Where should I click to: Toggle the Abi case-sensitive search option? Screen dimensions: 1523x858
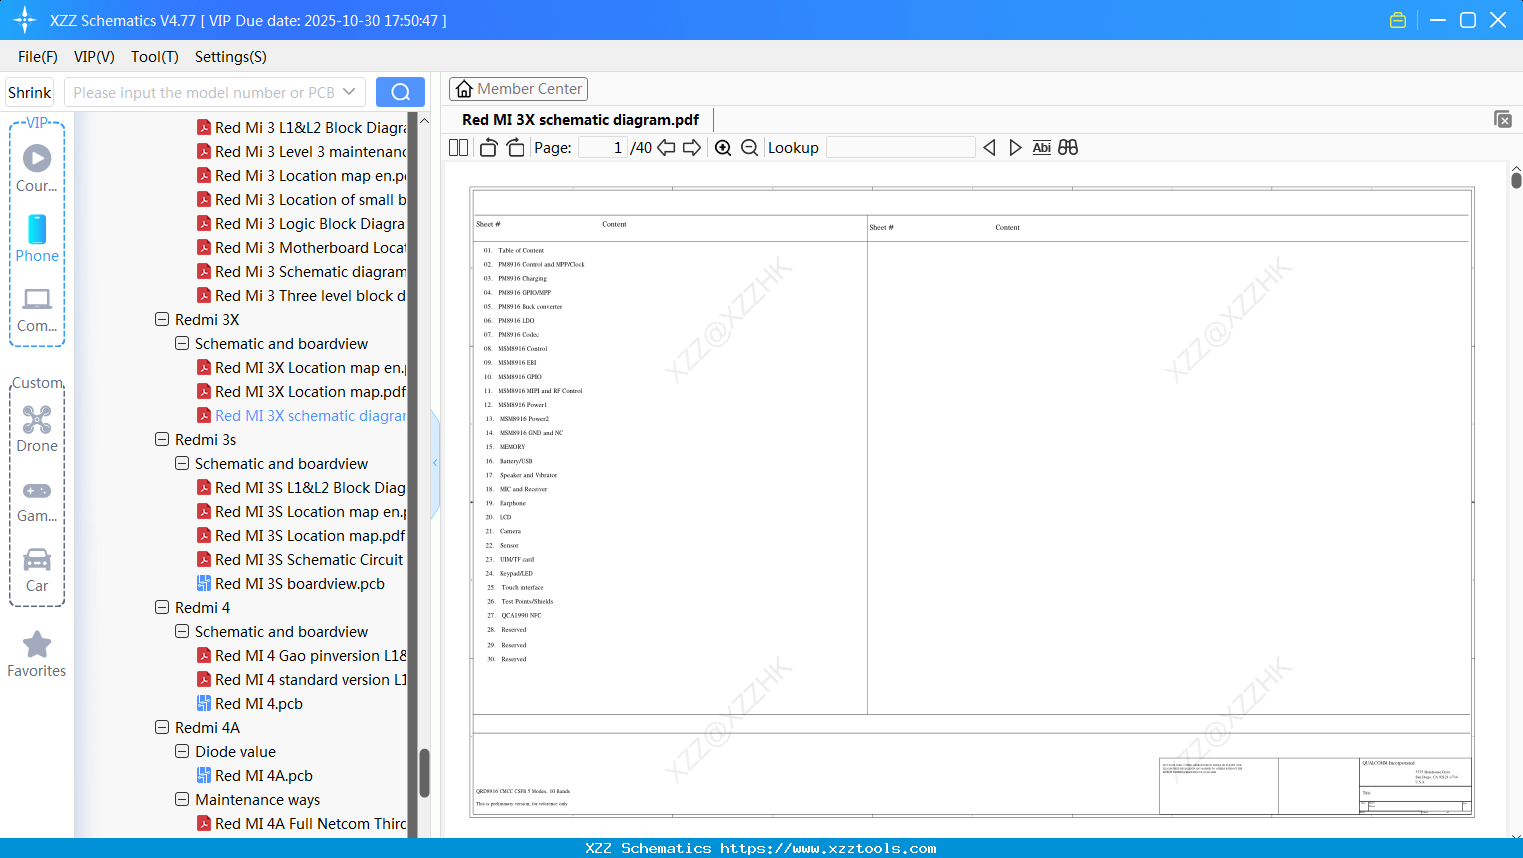(1042, 147)
